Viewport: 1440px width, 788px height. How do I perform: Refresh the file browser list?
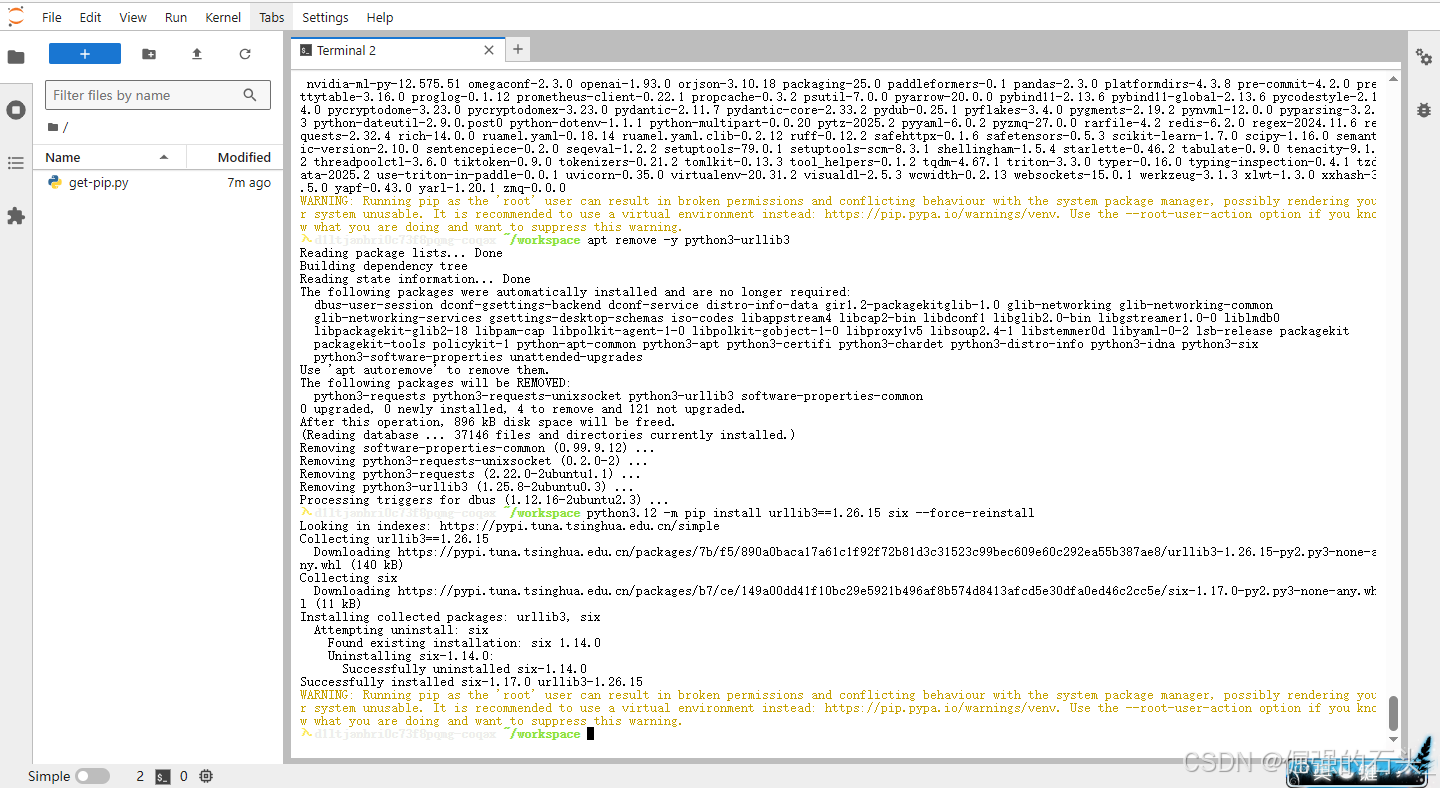tap(245, 54)
